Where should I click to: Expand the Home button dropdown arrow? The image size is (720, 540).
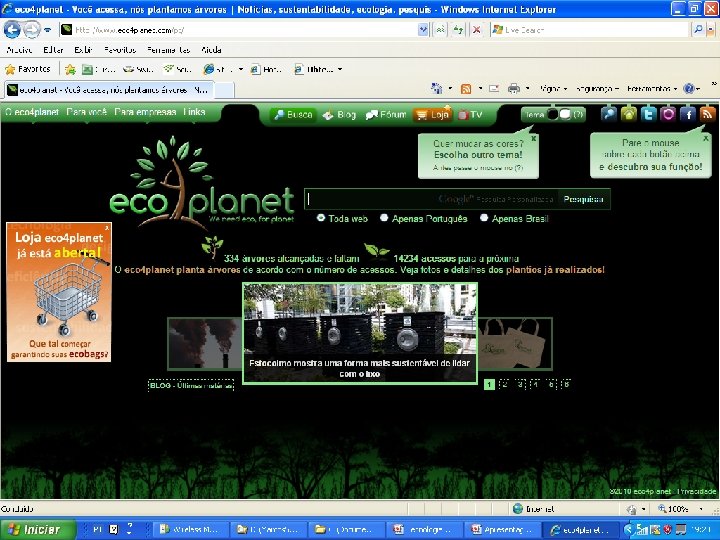tap(450, 88)
